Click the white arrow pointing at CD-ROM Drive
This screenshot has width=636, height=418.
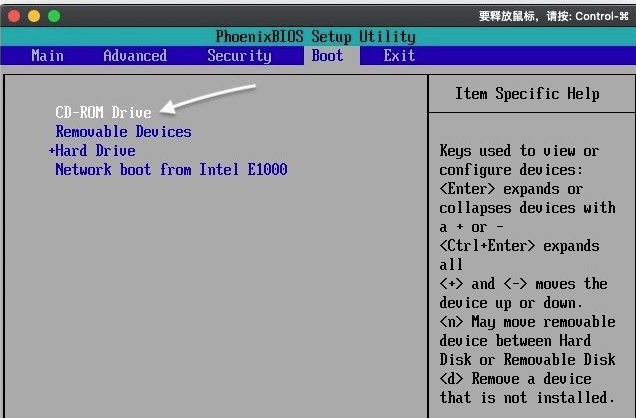coord(208,98)
